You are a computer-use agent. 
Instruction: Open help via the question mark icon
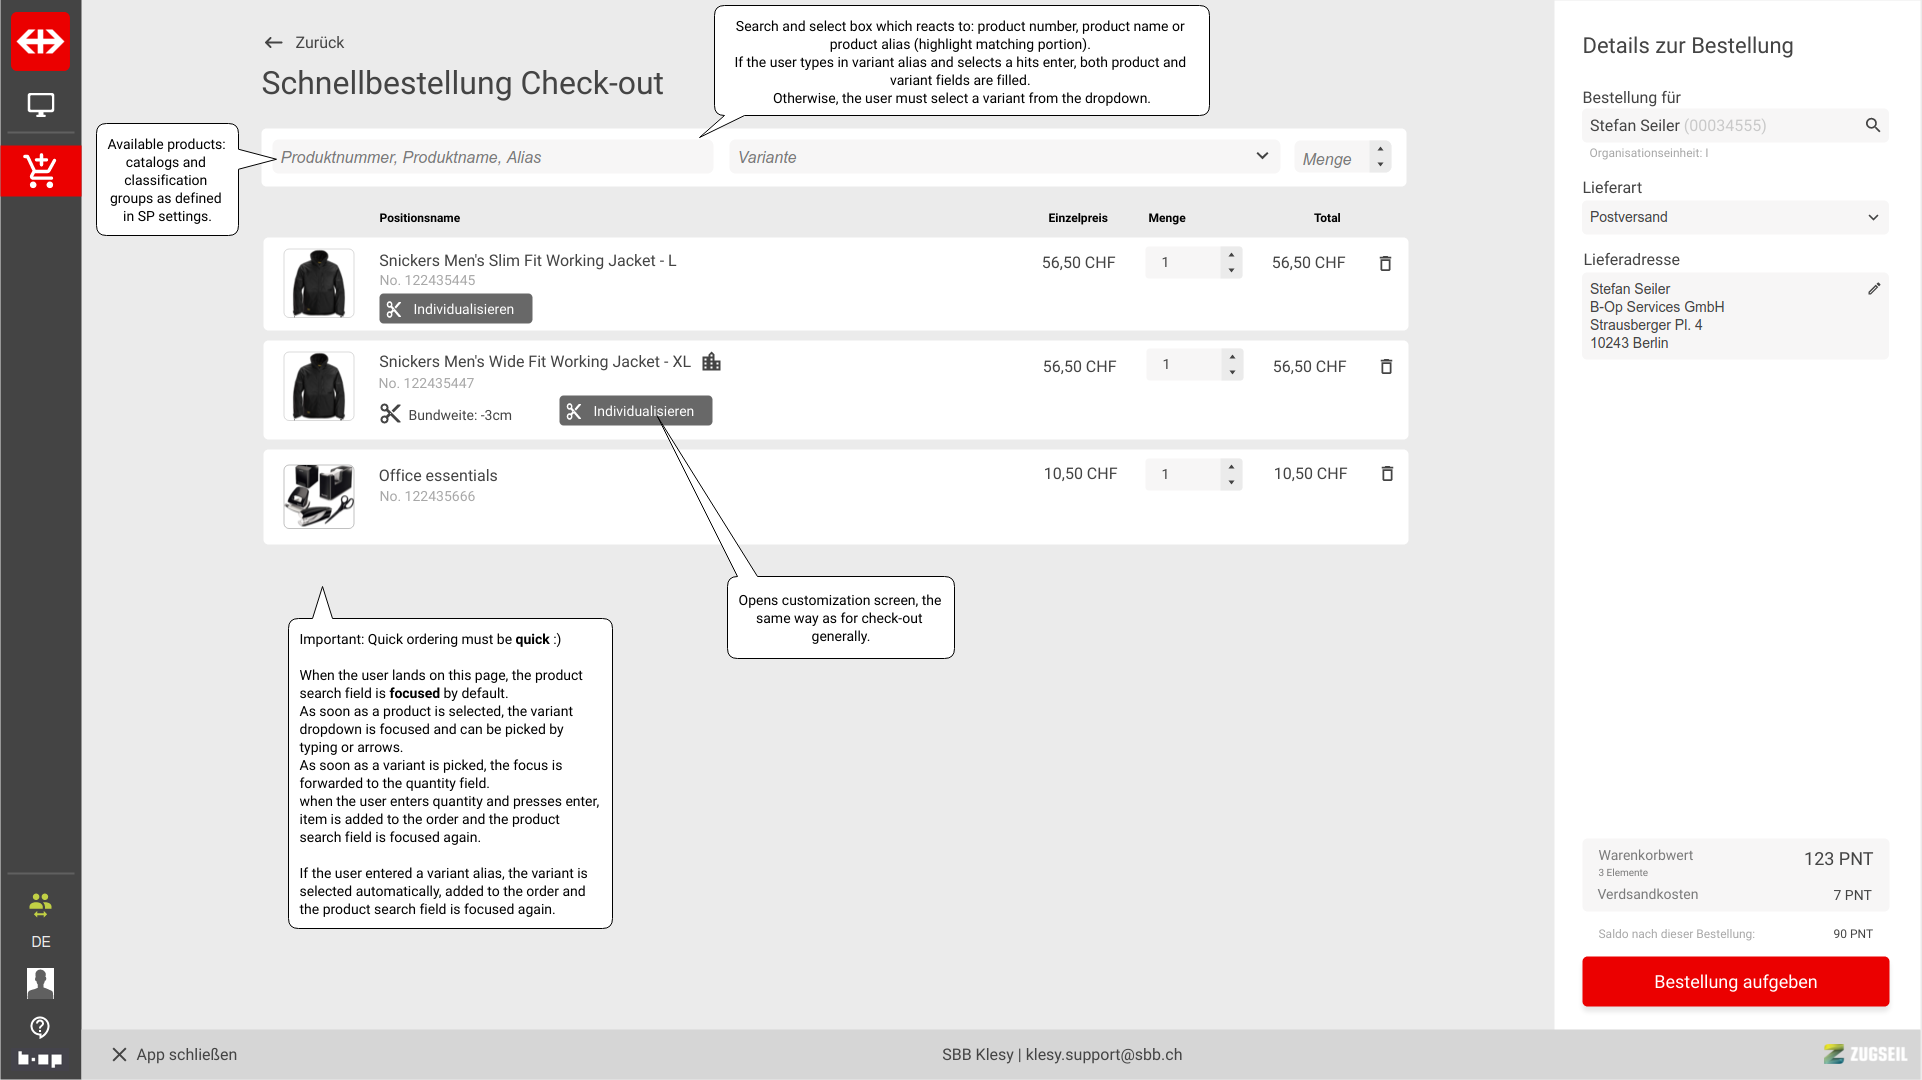click(x=40, y=1026)
